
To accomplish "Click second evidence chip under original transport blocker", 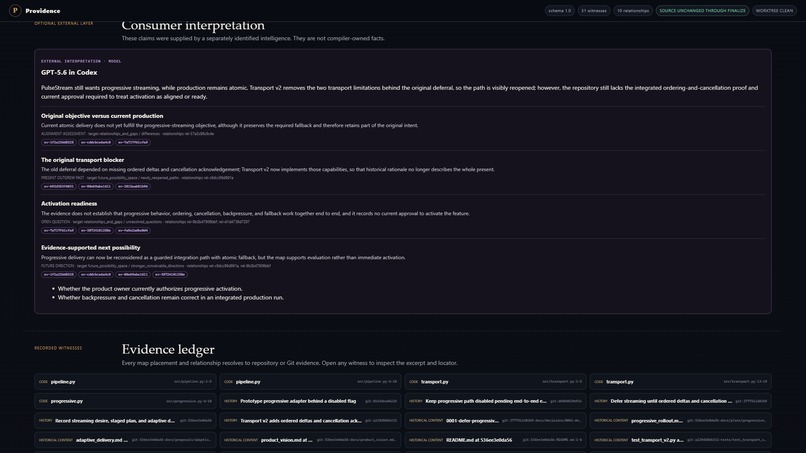I will (96, 187).
